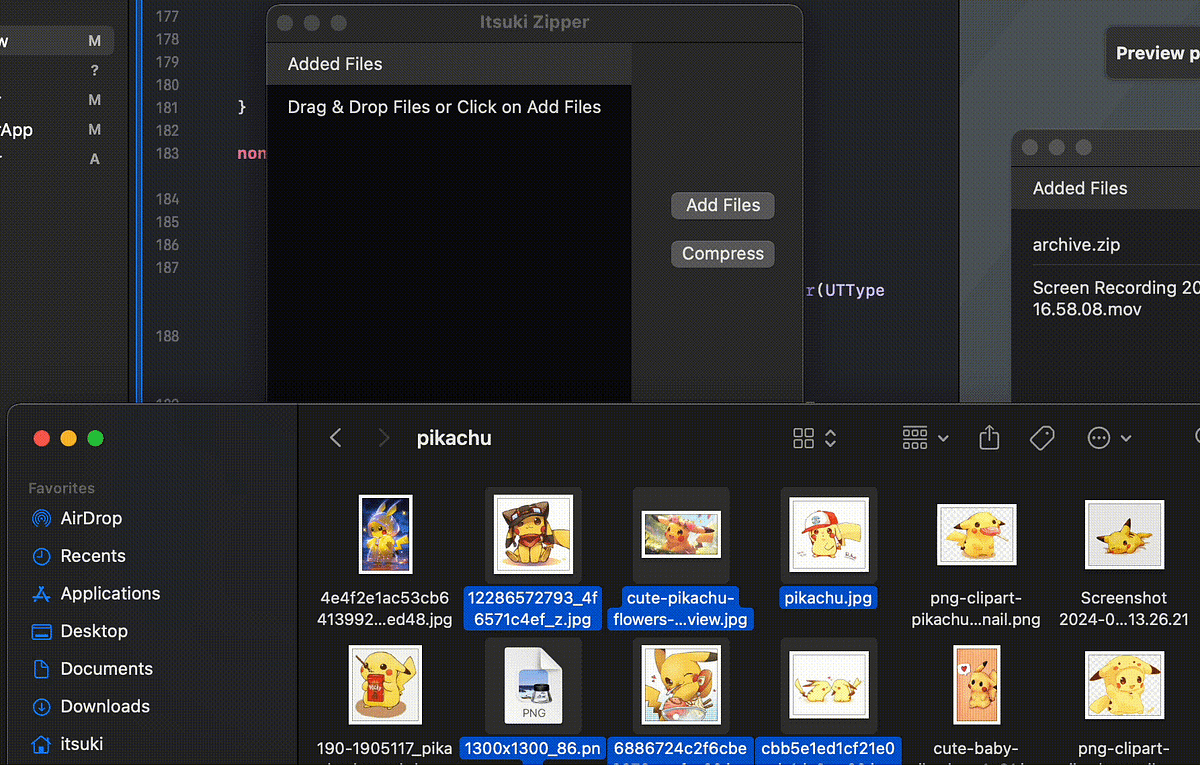Collapse the Favorites section header

[61, 488]
